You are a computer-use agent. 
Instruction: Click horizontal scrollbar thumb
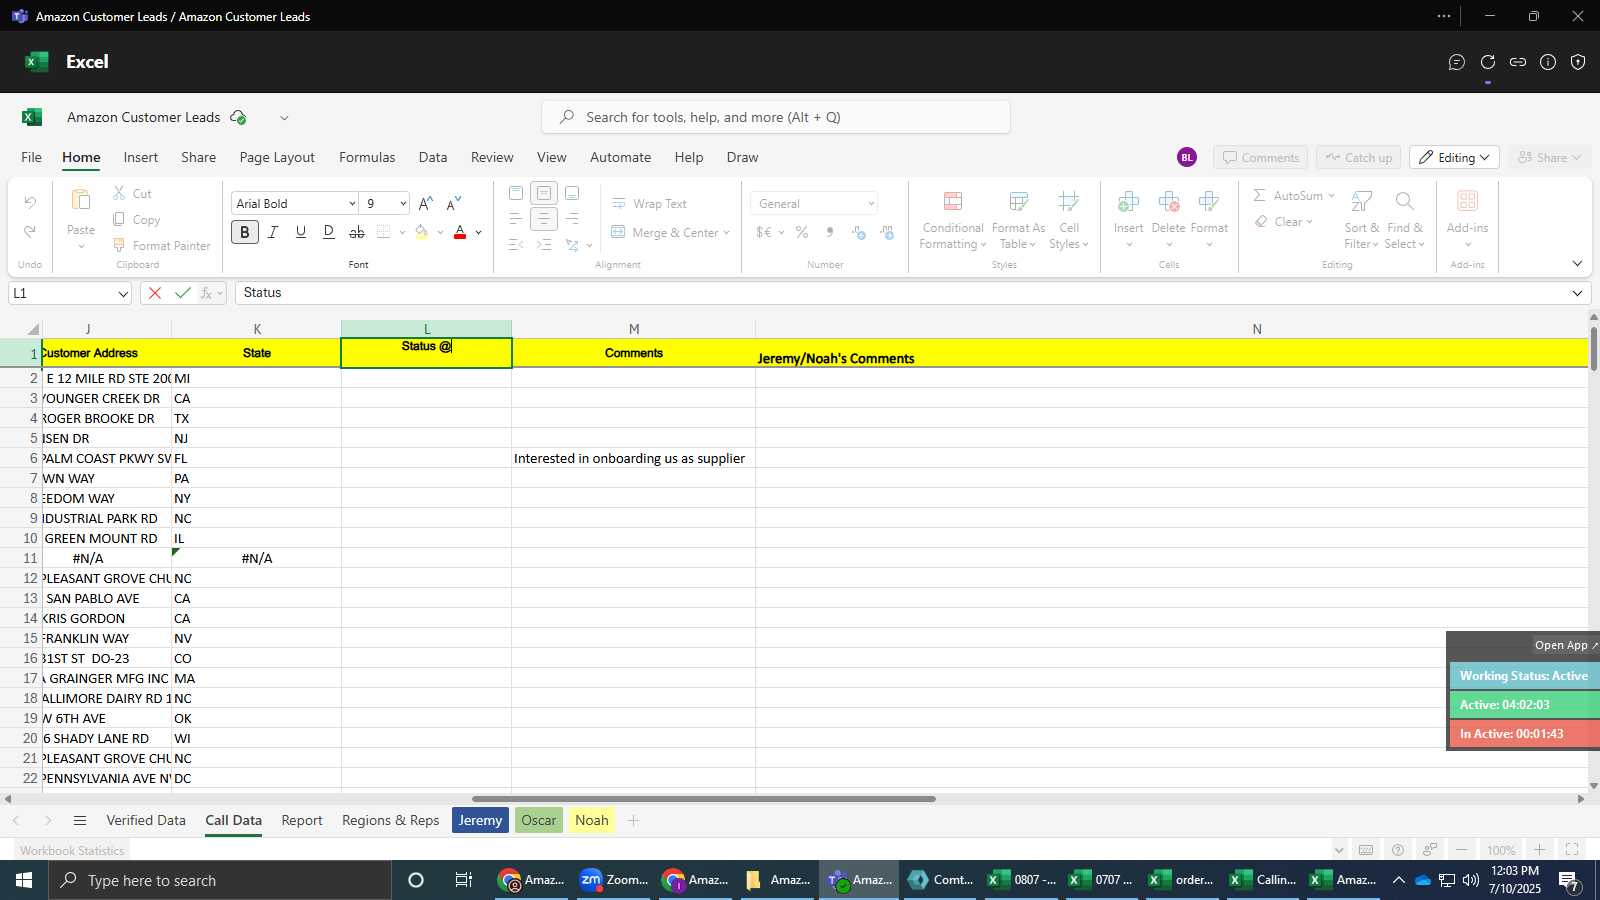click(704, 799)
